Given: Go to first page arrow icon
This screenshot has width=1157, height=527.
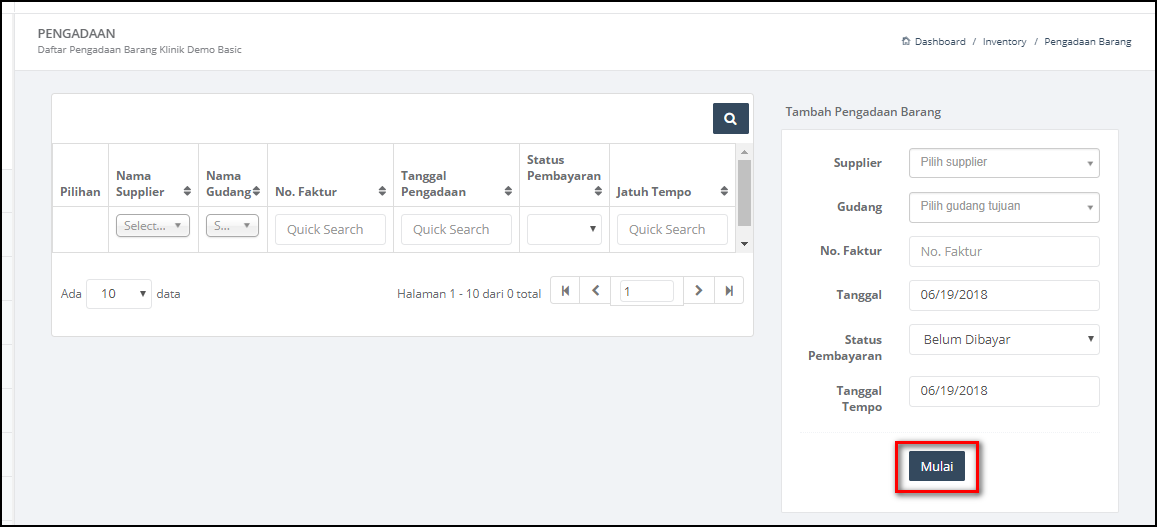Looking at the screenshot, I should (565, 291).
